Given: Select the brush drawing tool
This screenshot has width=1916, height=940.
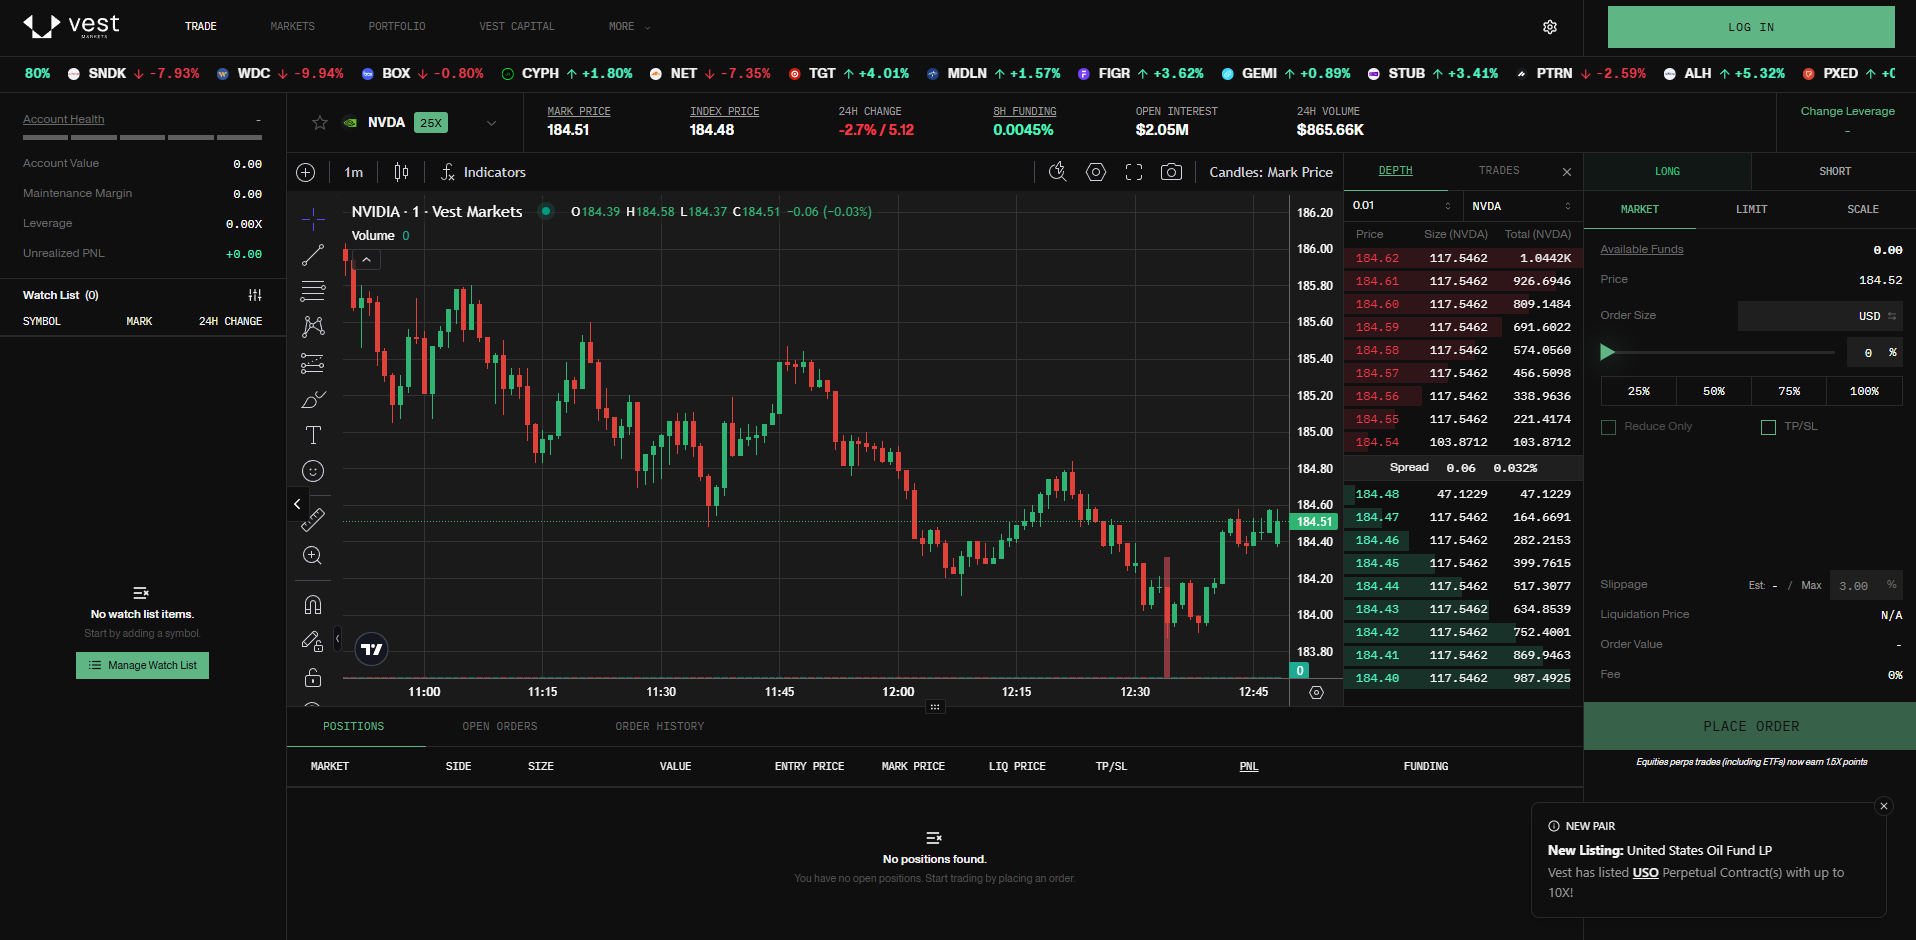Looking at the screenshot, I should click(313, 399).
